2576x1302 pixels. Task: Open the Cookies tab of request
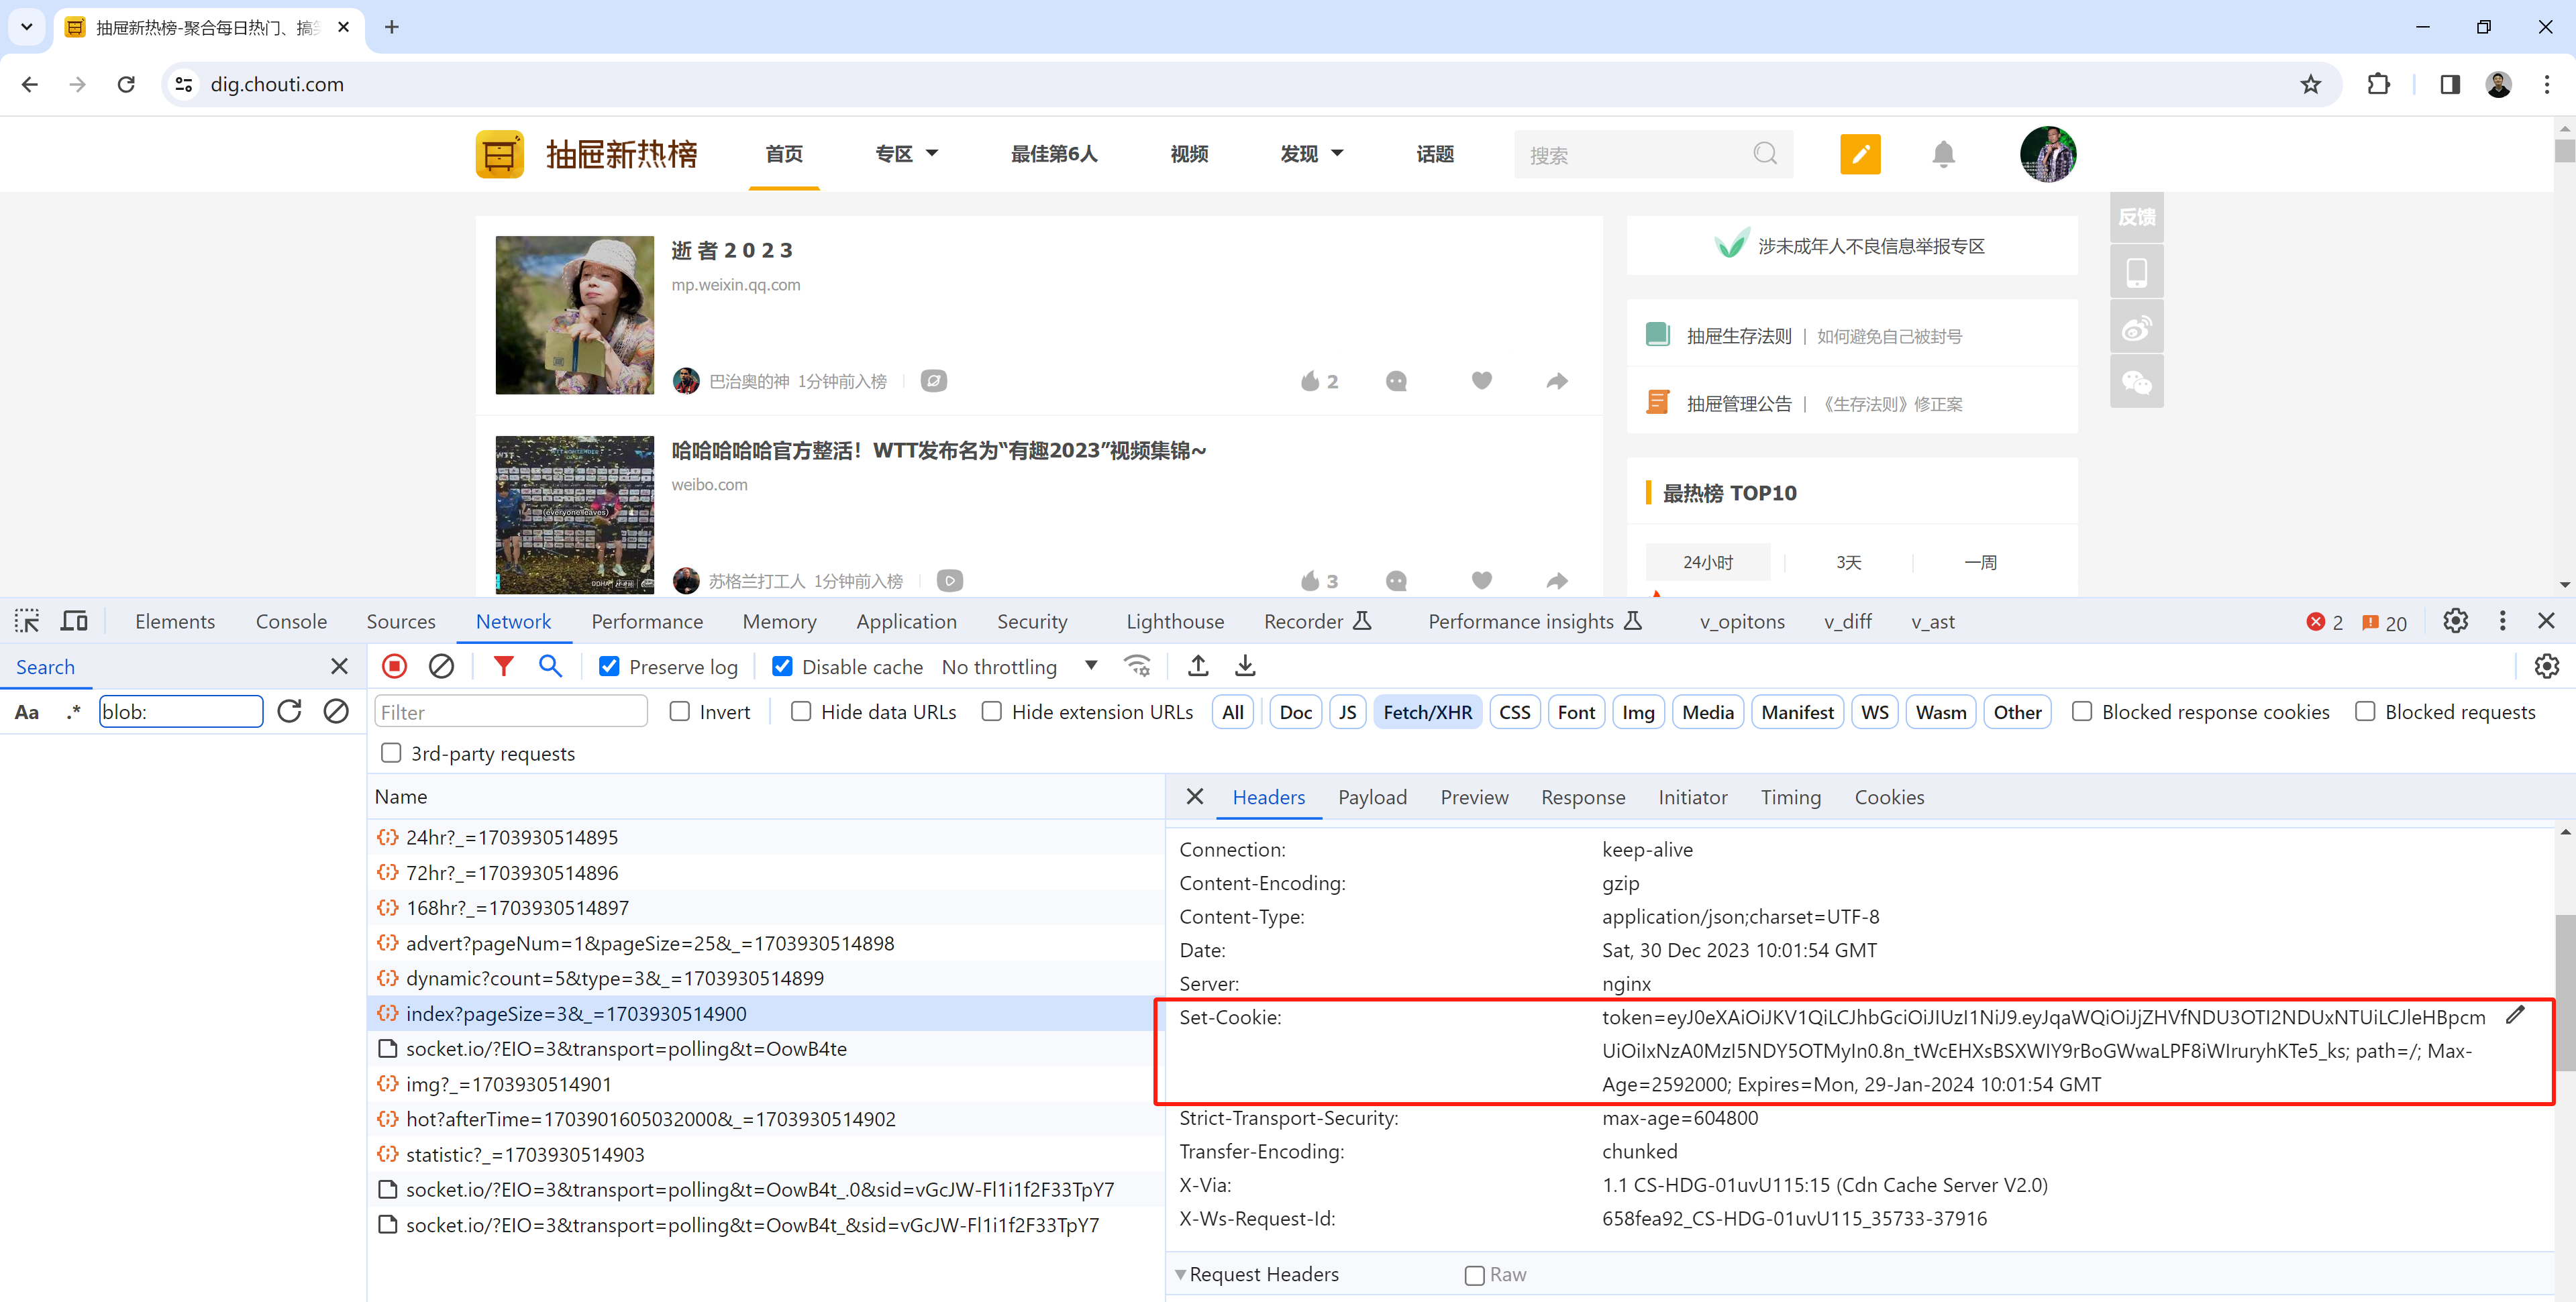tap(1889, 797)
